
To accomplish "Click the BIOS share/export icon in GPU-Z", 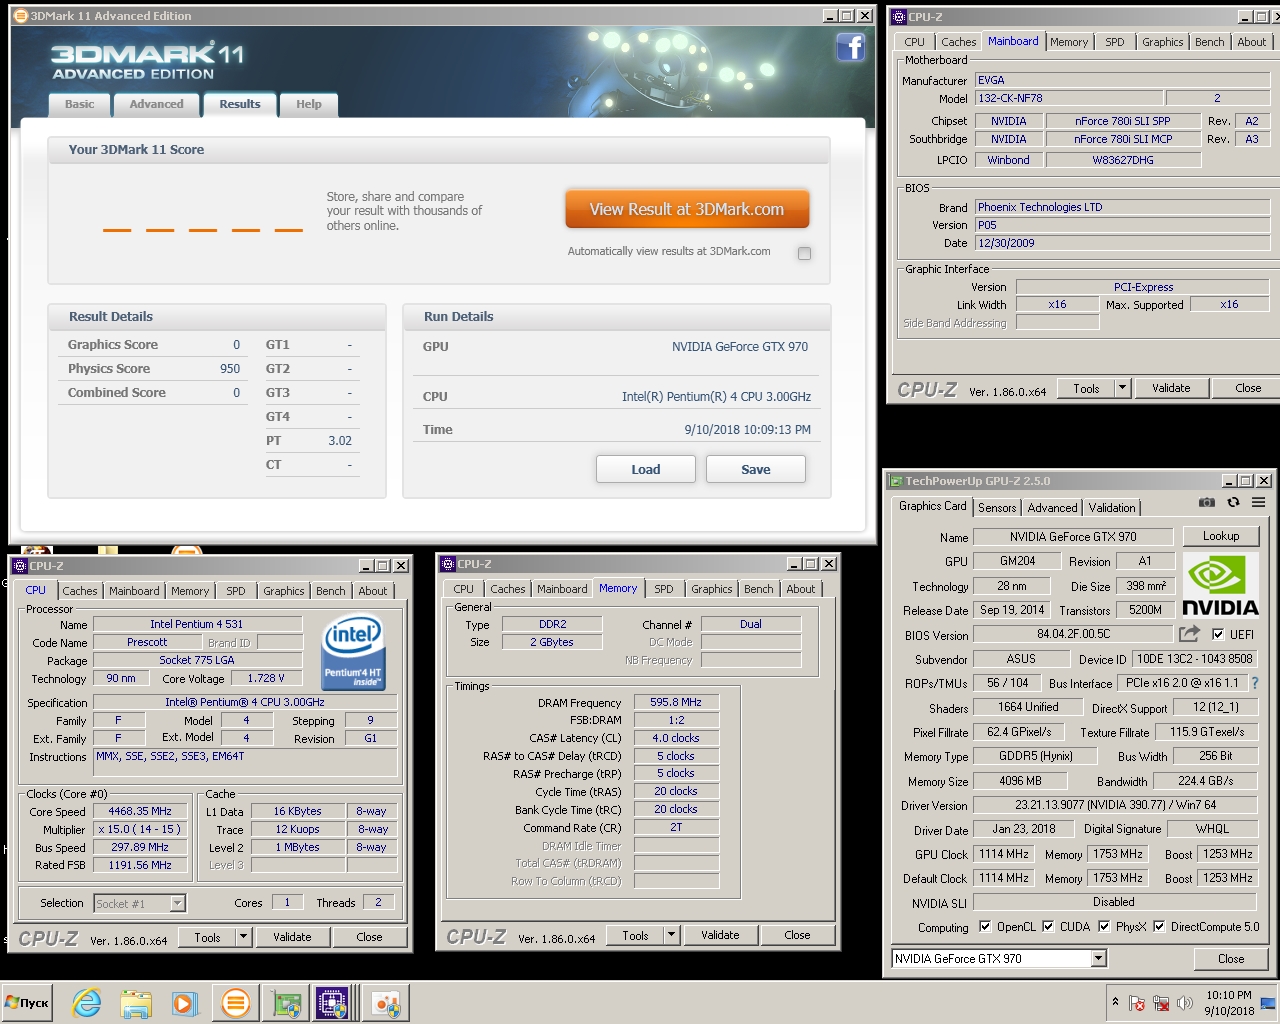I will tap(1189, 634).
